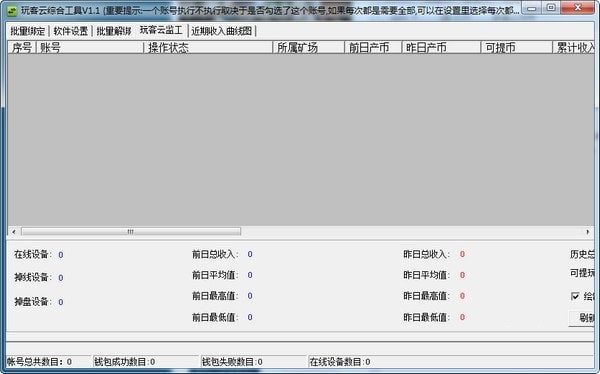This screenshot has height=374, width=600.
Task: Click the 昨日最低值 label
Action: tap(427, 317)
